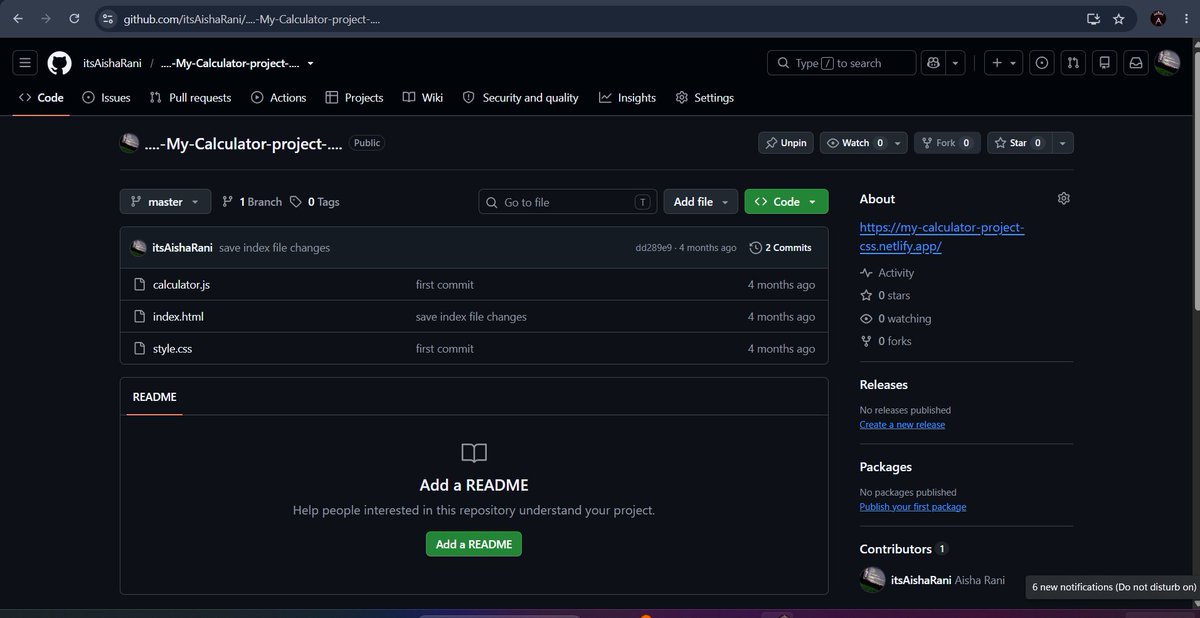The width and height of the screenshot is (1200, 618).
Task: Open the create new plus dropdown
Action: pos(1002,63)
